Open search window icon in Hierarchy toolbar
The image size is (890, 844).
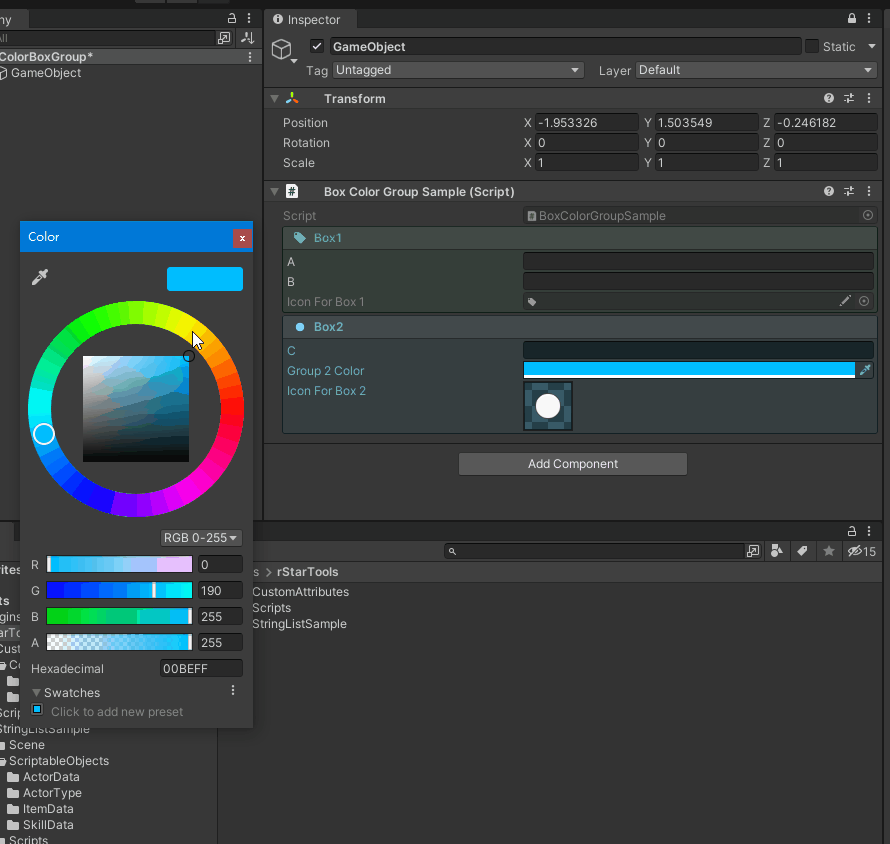point(224,38)
